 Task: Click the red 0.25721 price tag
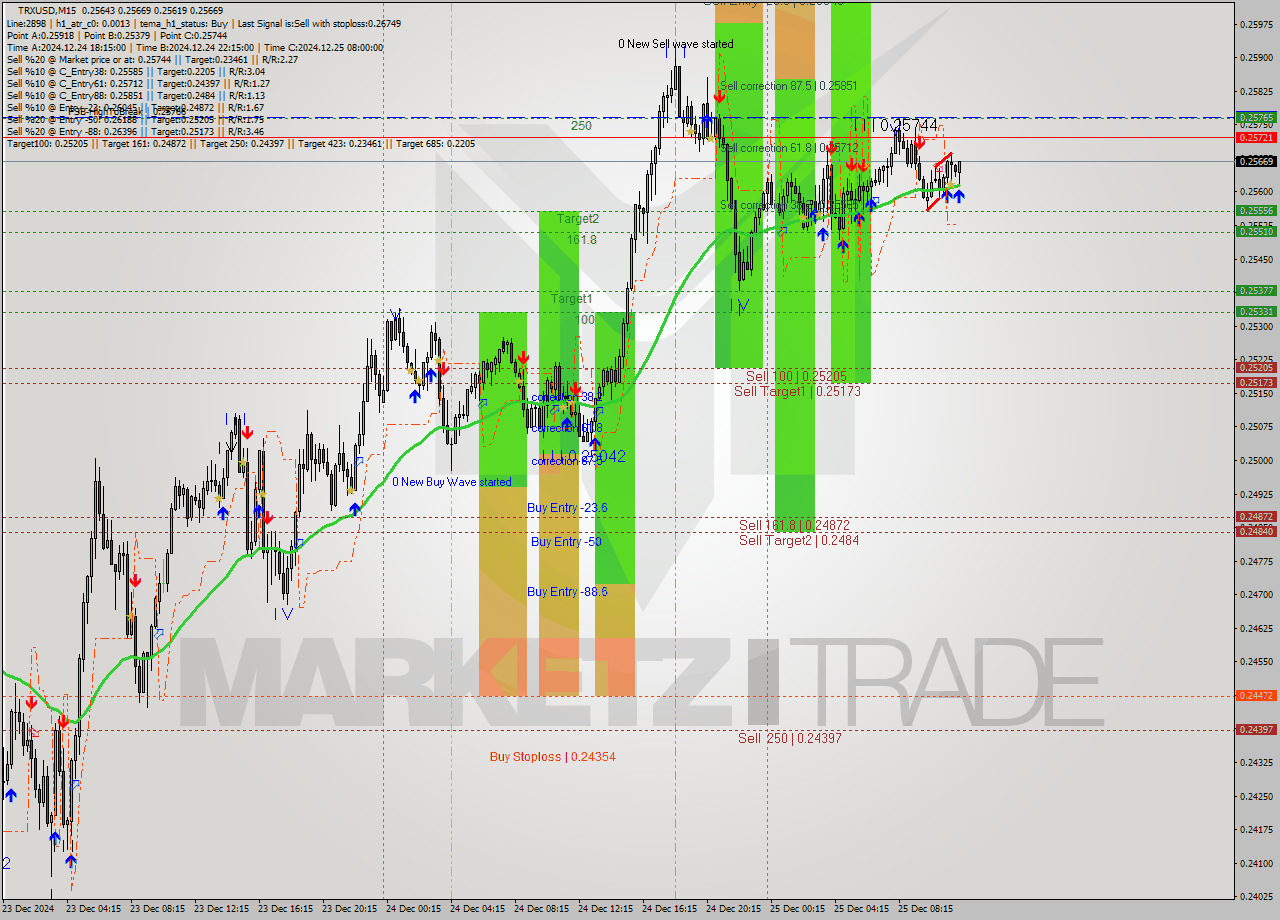pyautogui.click(x=1256, y=137)
